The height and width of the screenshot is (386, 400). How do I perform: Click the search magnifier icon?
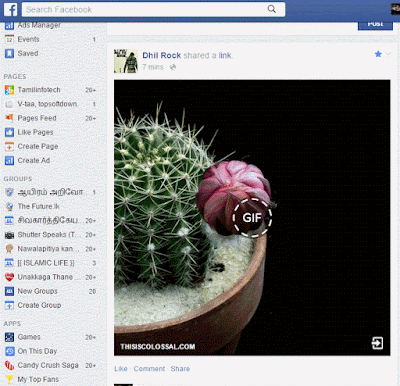pos(272,9)
